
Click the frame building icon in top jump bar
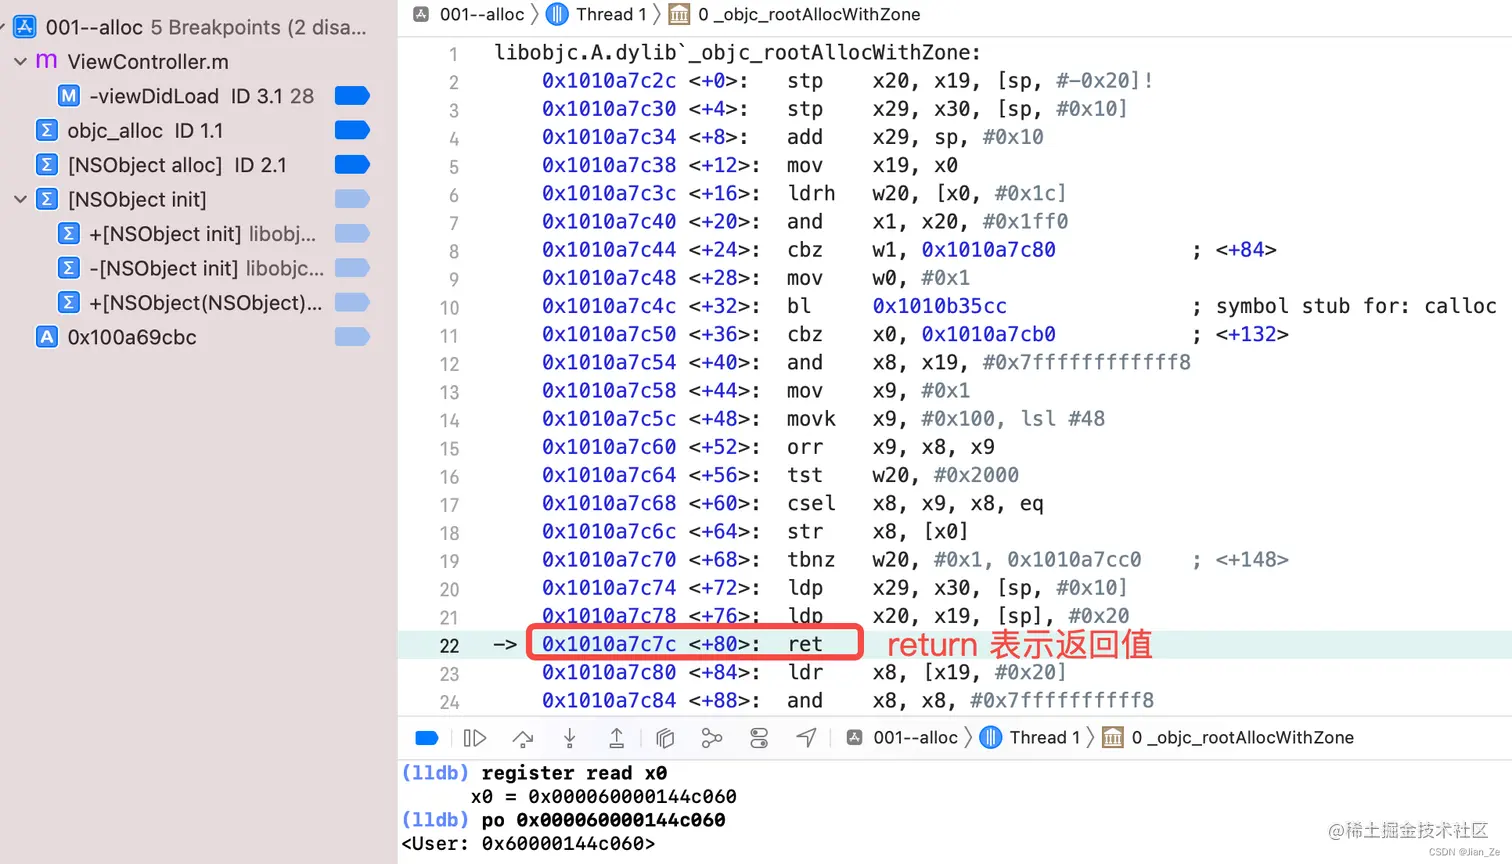[x=679, y=14]
